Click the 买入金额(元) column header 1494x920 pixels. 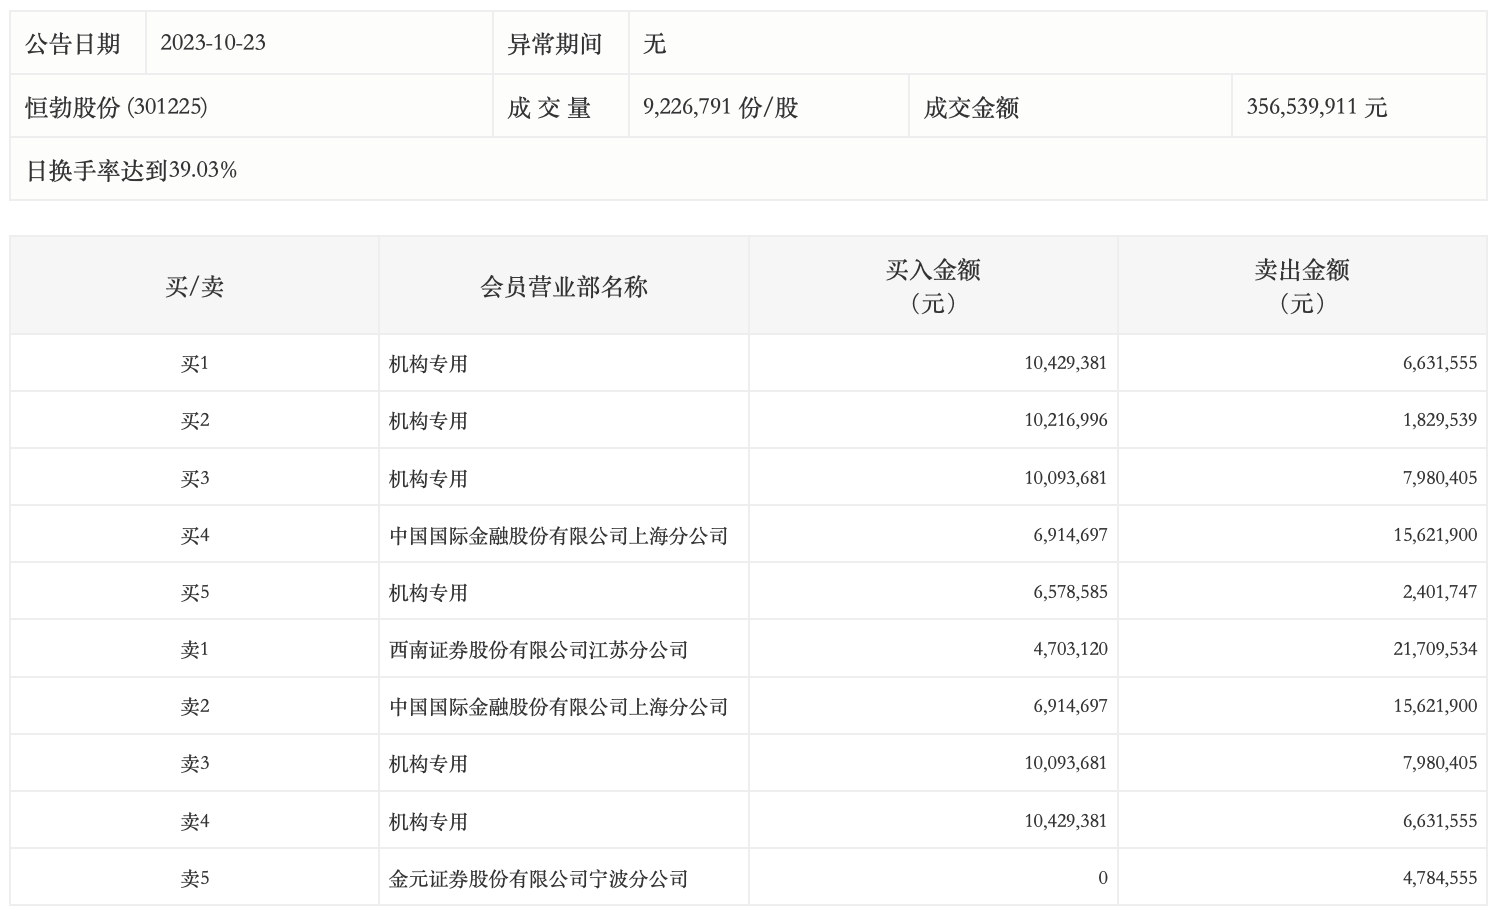tap(933, 286)
